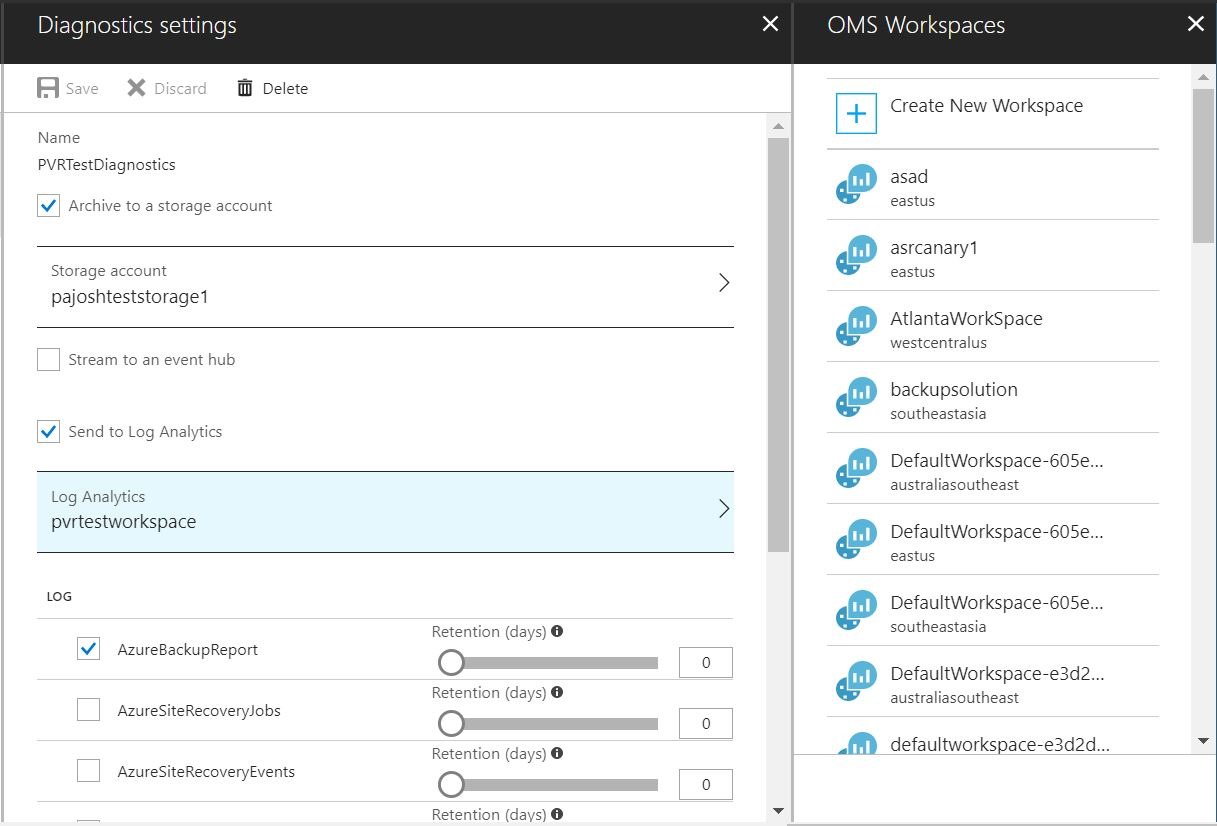
Task: Click the info icon beside AzureBackupReport retention
Action: 558,631
